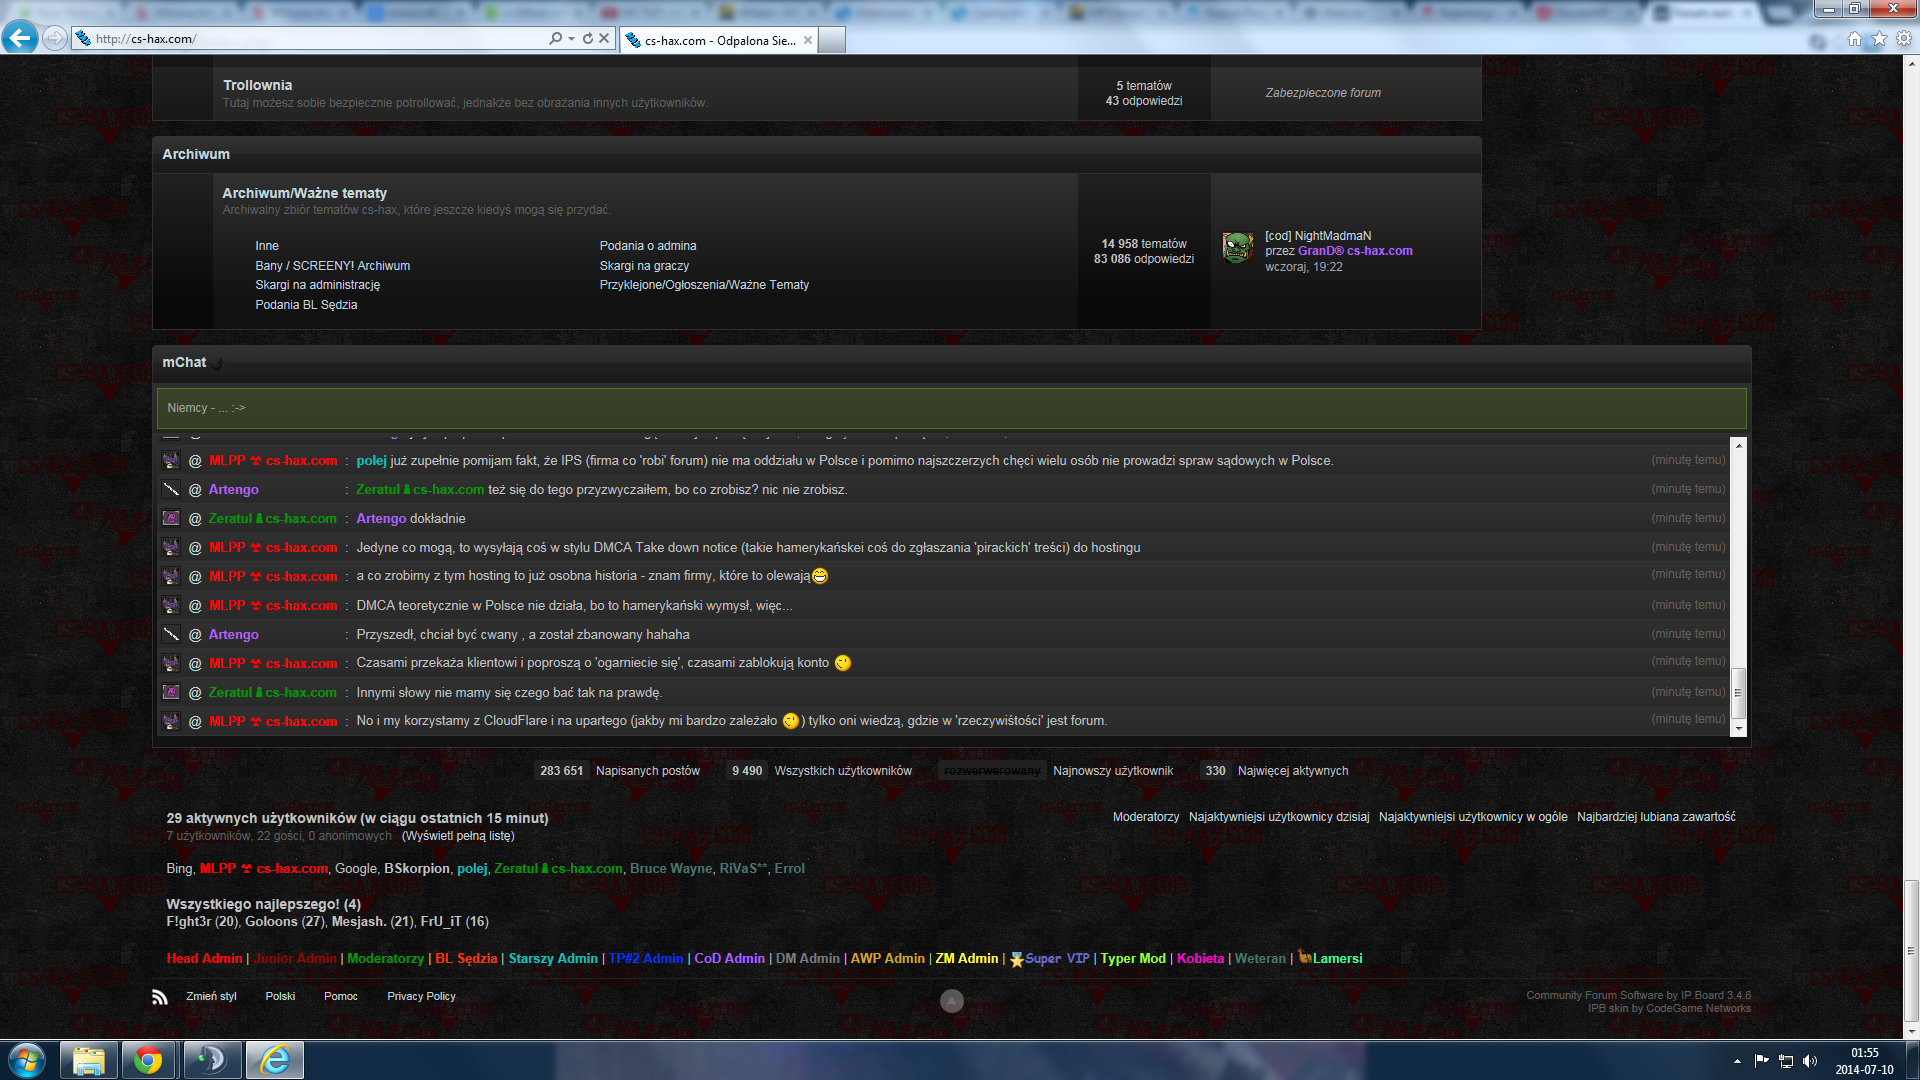
Task: Click the Wyświetl pełną listę link
Action: tap(458, 836)
